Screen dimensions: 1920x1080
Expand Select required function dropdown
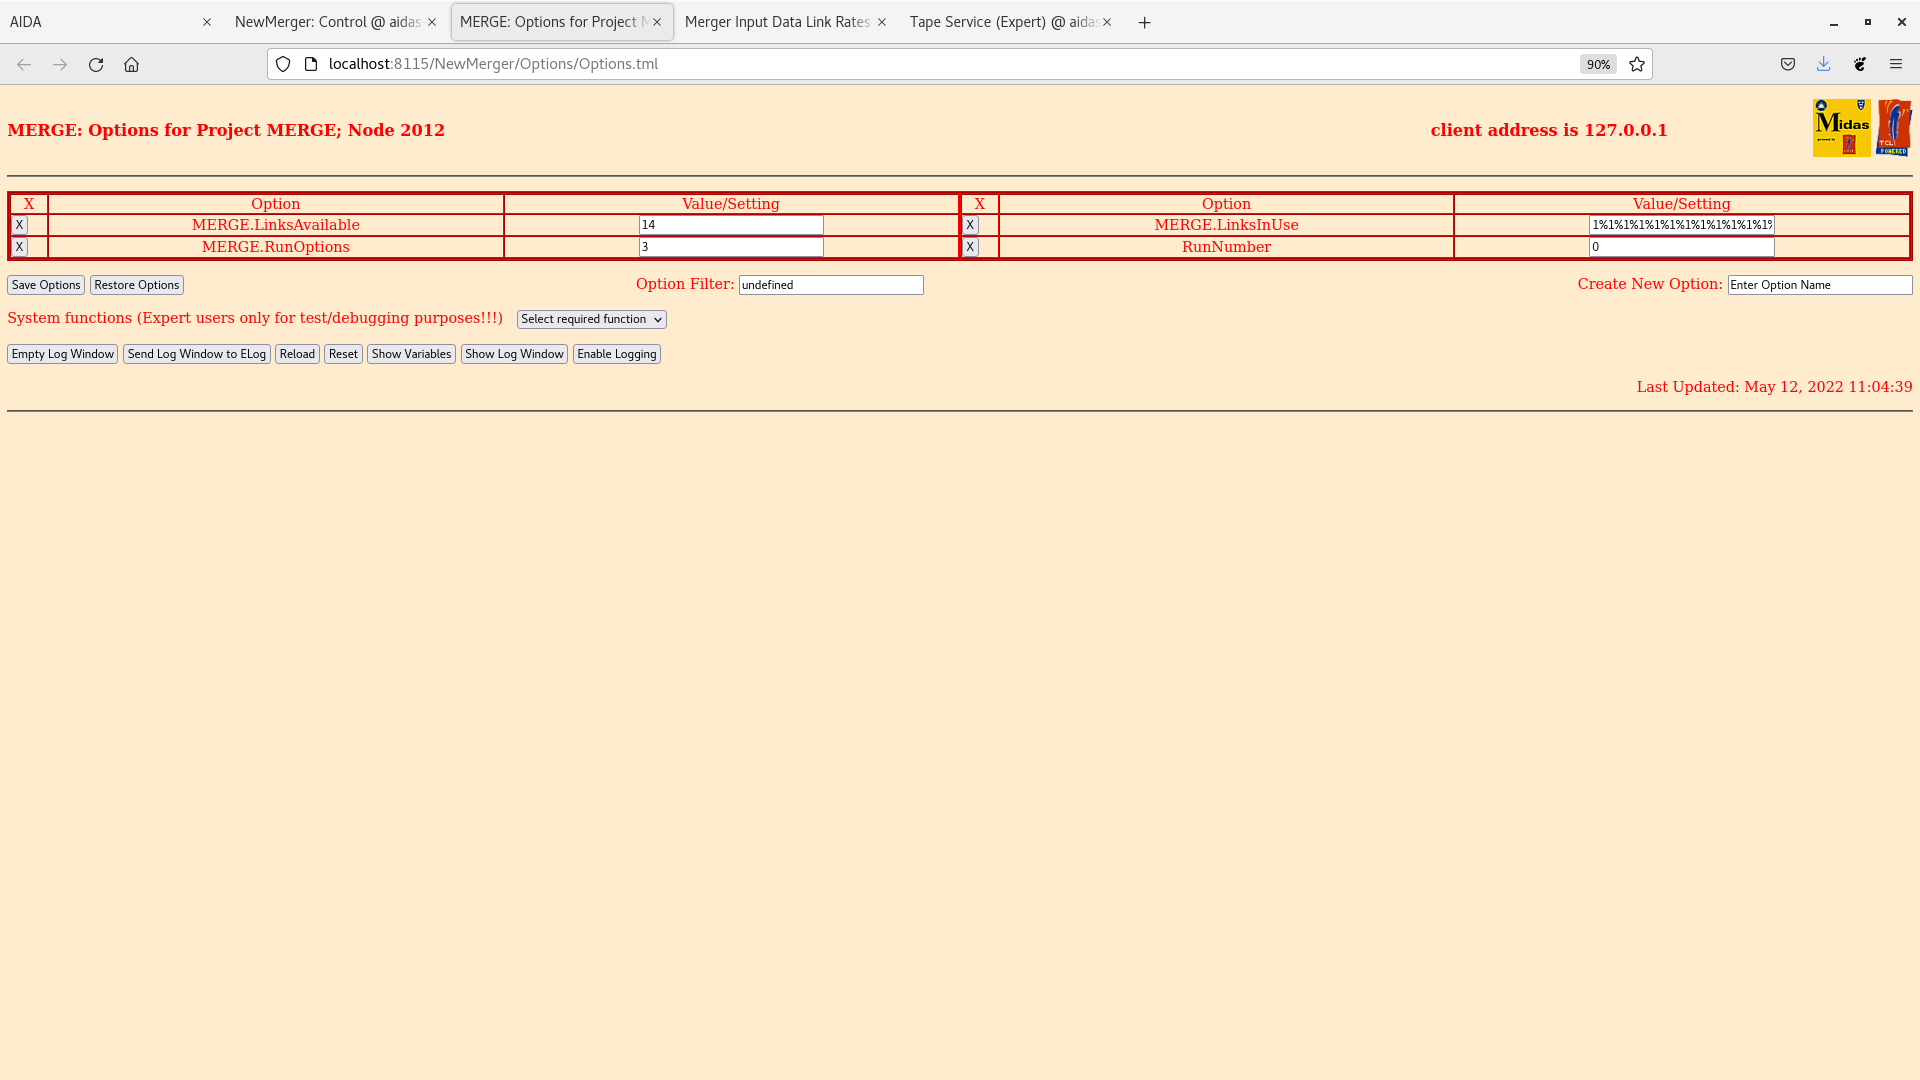coord(591,319)
